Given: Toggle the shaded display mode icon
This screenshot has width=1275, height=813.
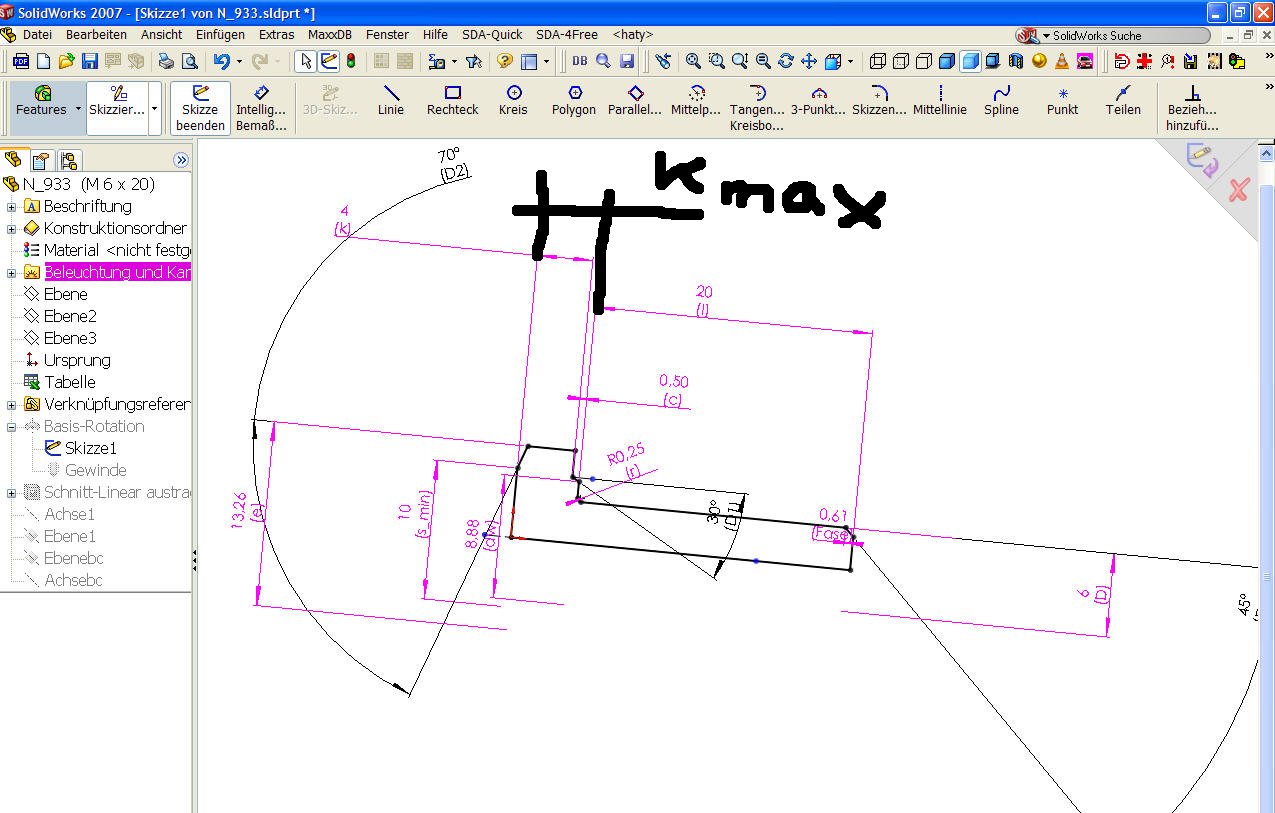Looking at the screenshot, I should (x=969, y=61).
